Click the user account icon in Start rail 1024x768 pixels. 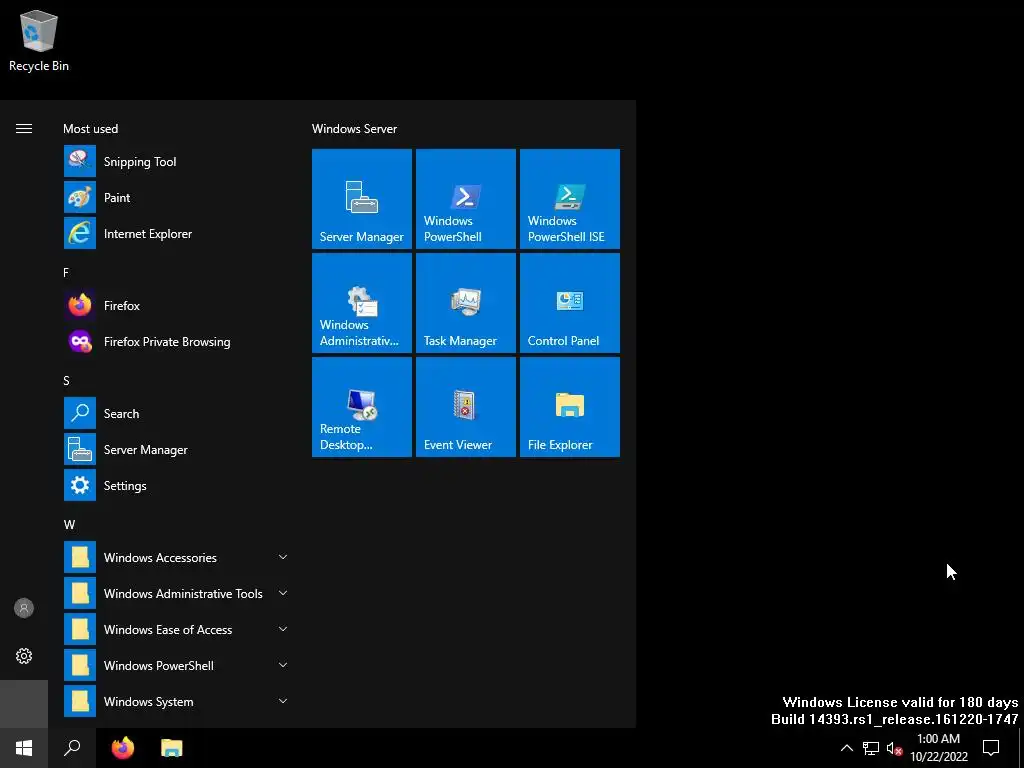(24, 608)
